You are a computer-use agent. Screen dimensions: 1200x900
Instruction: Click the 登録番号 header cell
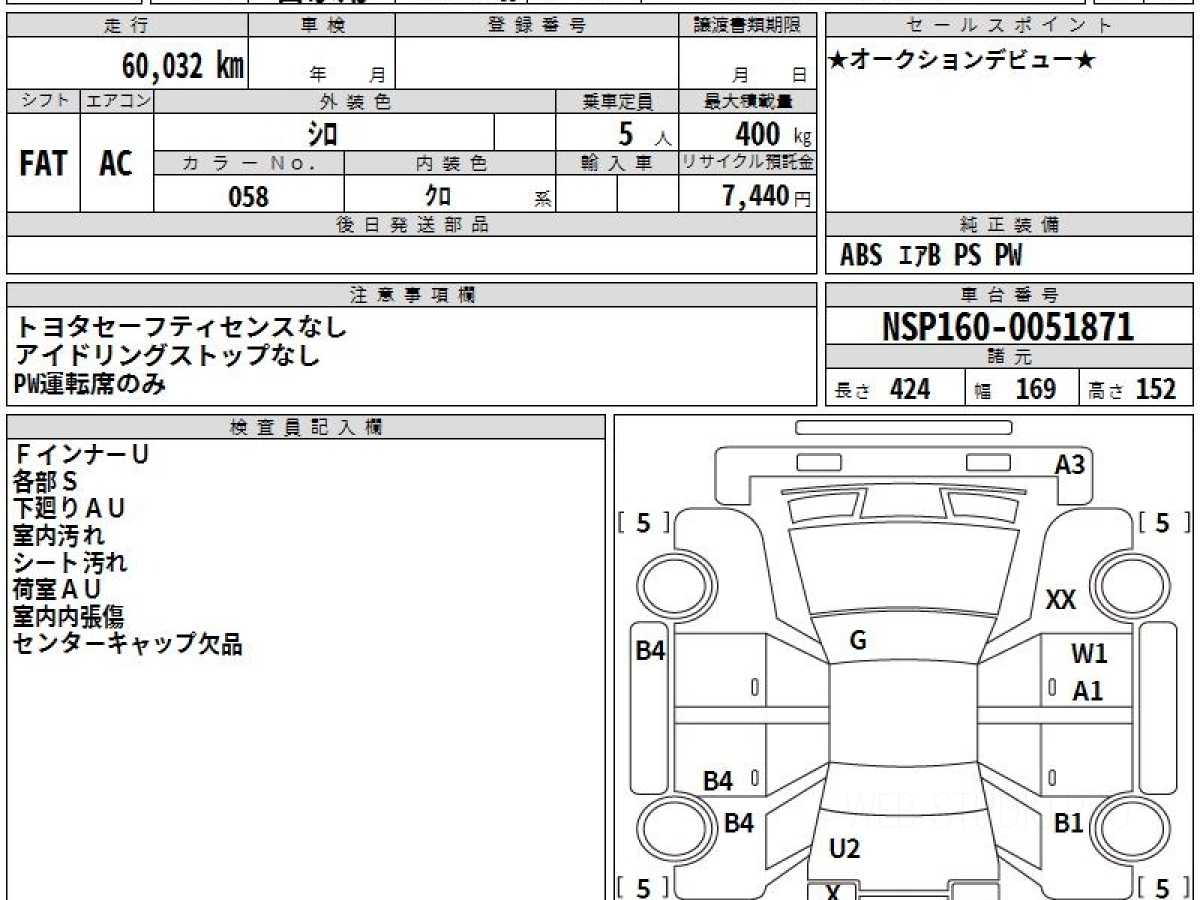537,26
